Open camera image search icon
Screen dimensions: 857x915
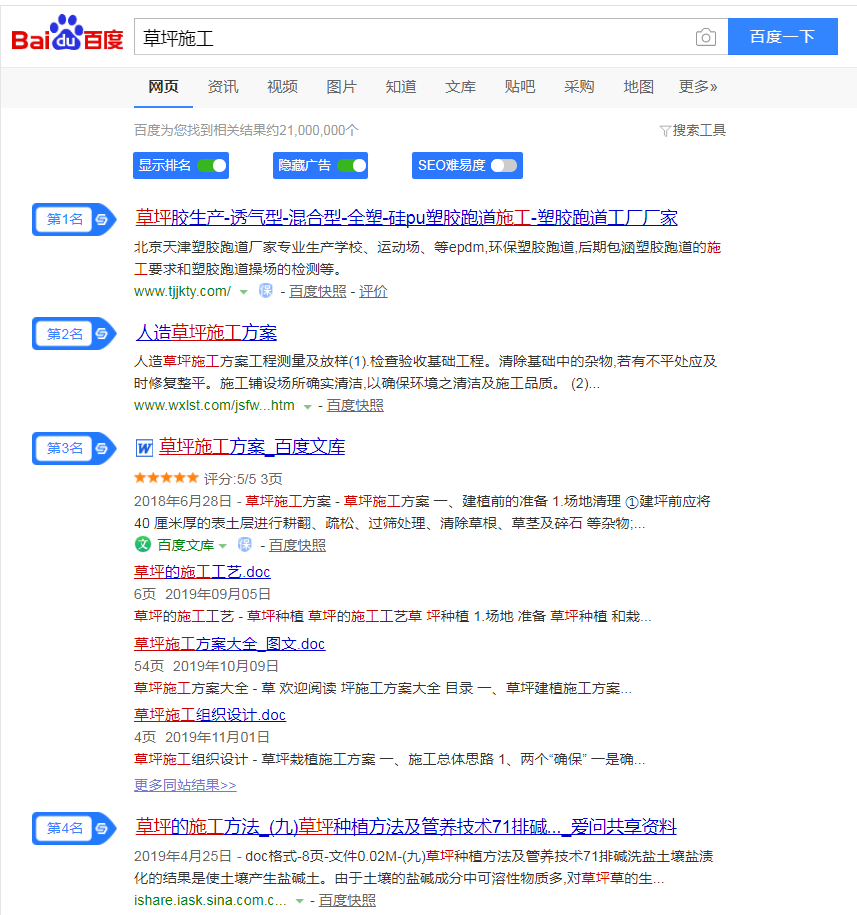[x=705, y=37]
